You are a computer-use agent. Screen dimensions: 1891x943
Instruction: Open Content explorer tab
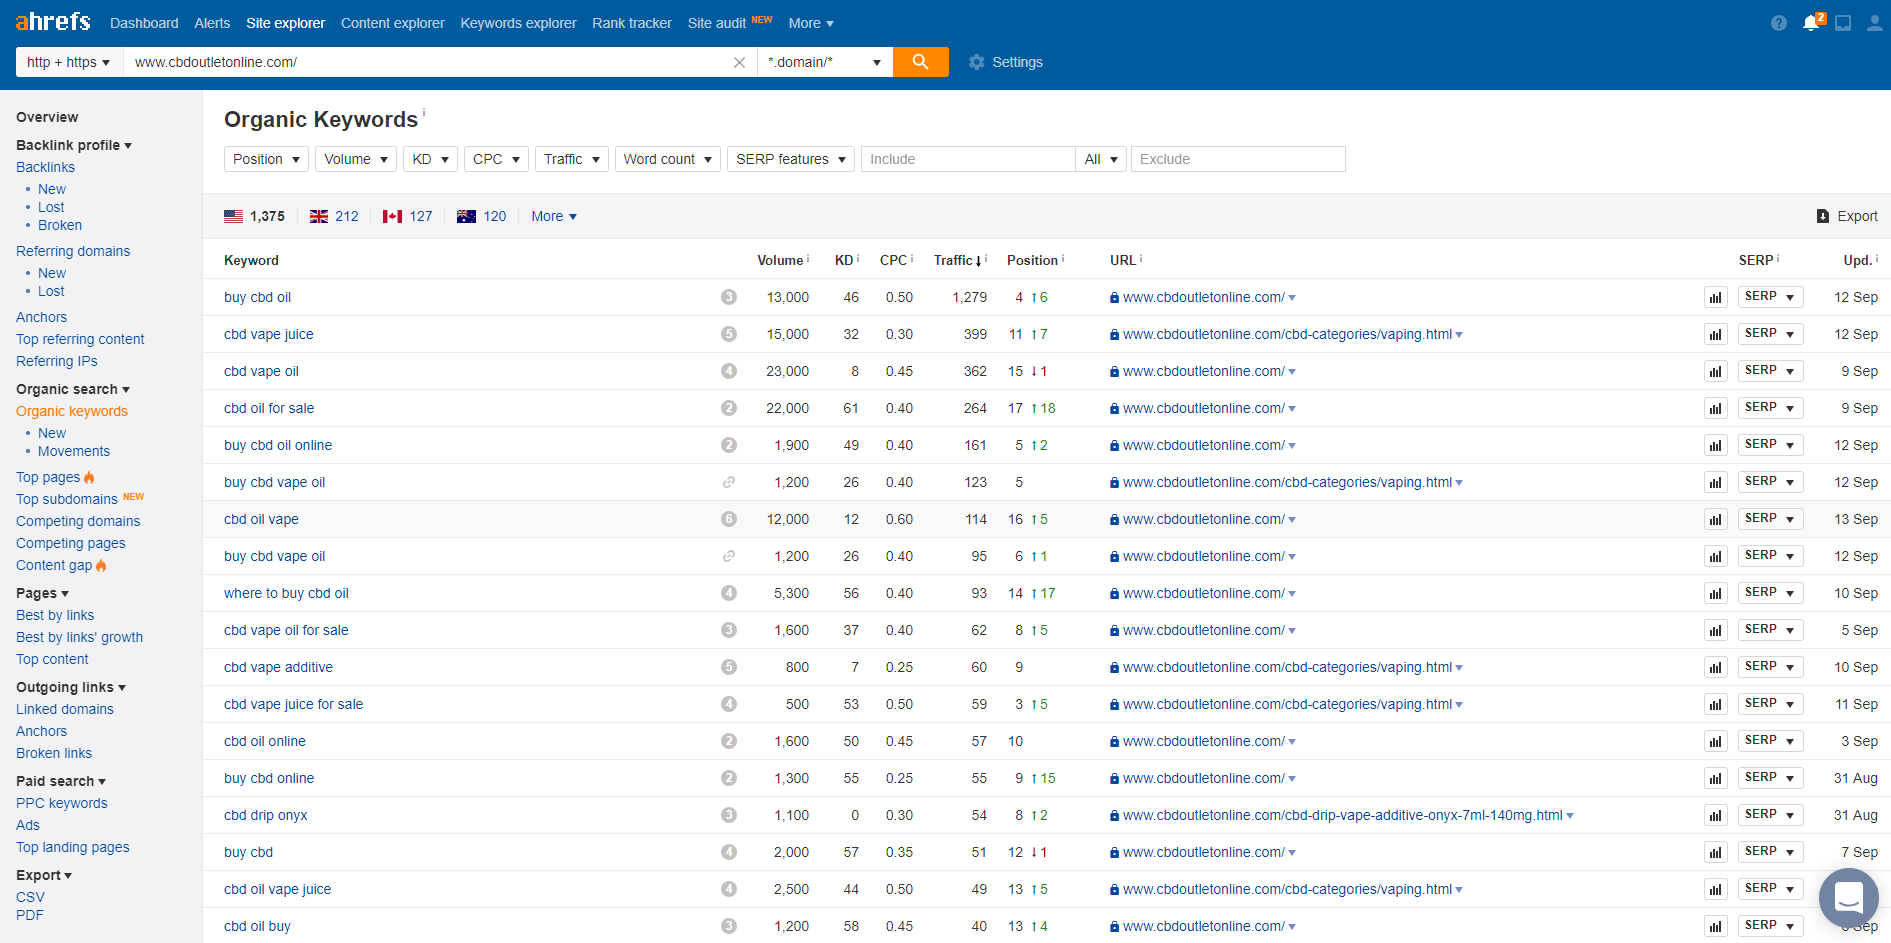(393, 23)
